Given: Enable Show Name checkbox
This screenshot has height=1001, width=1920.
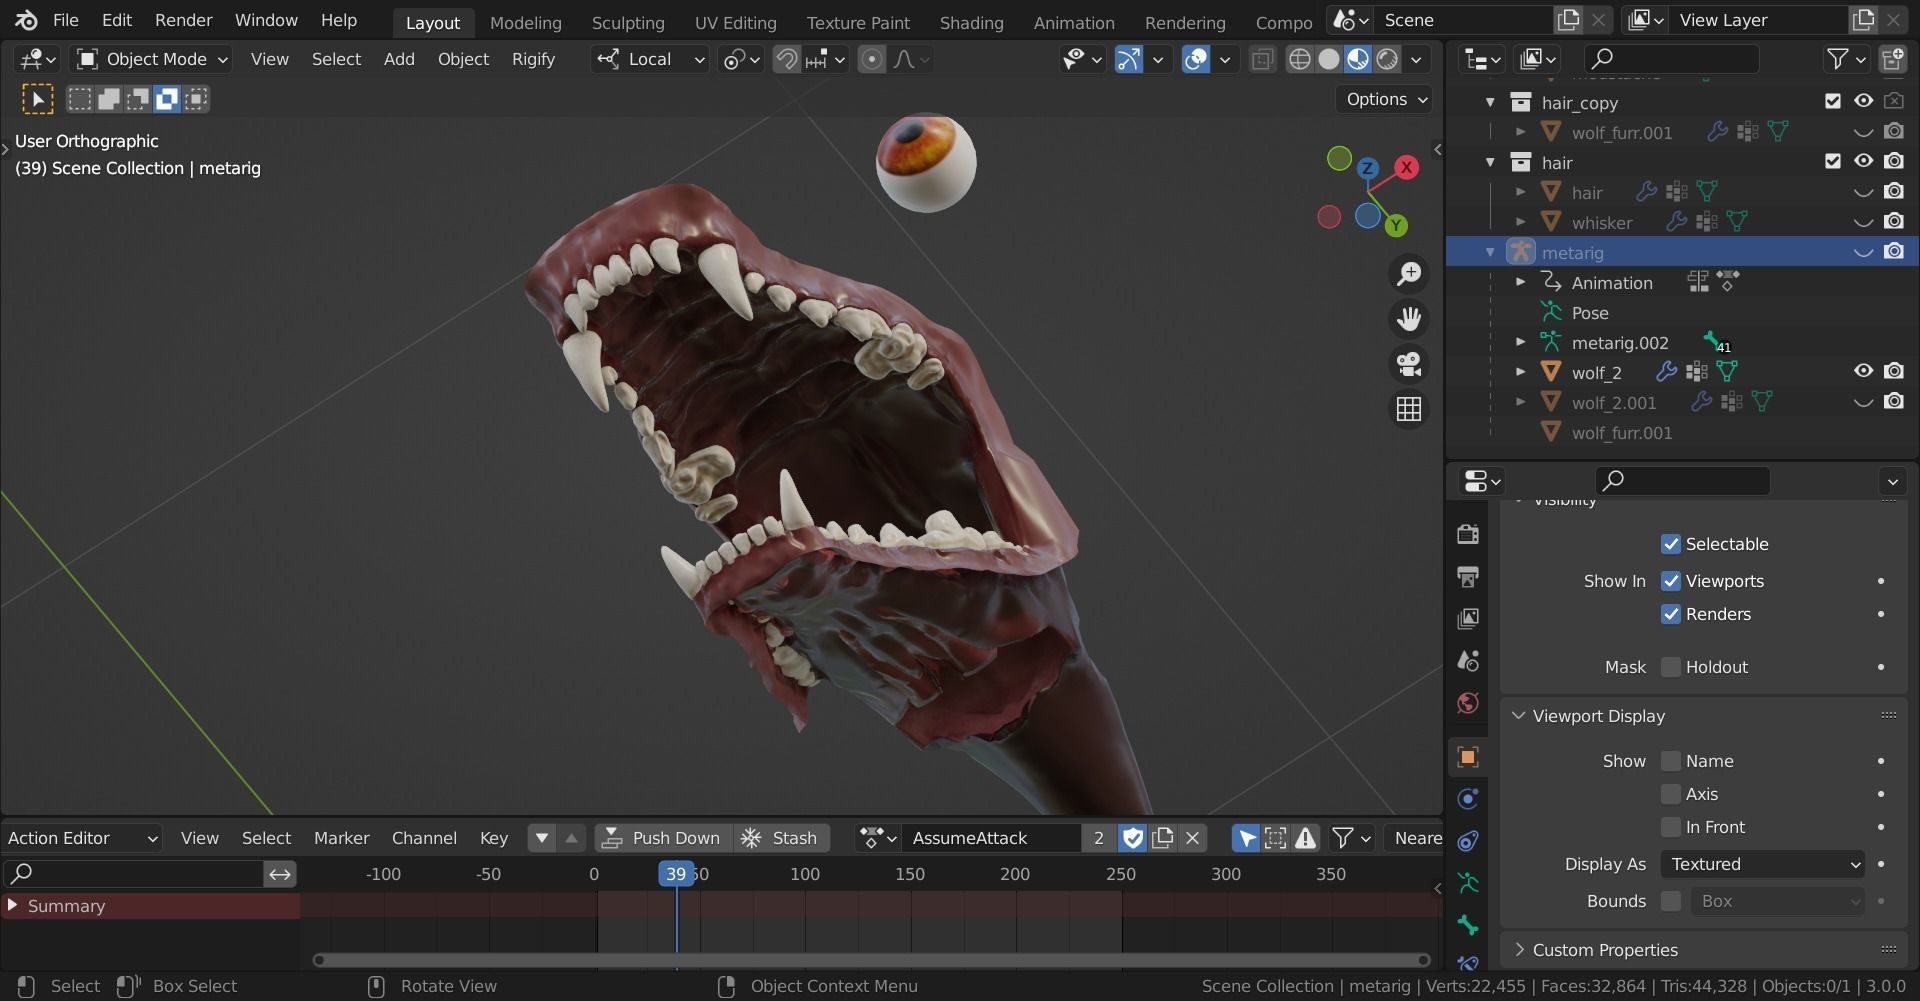Looking at the screenshot, I should click(1671, 761).
